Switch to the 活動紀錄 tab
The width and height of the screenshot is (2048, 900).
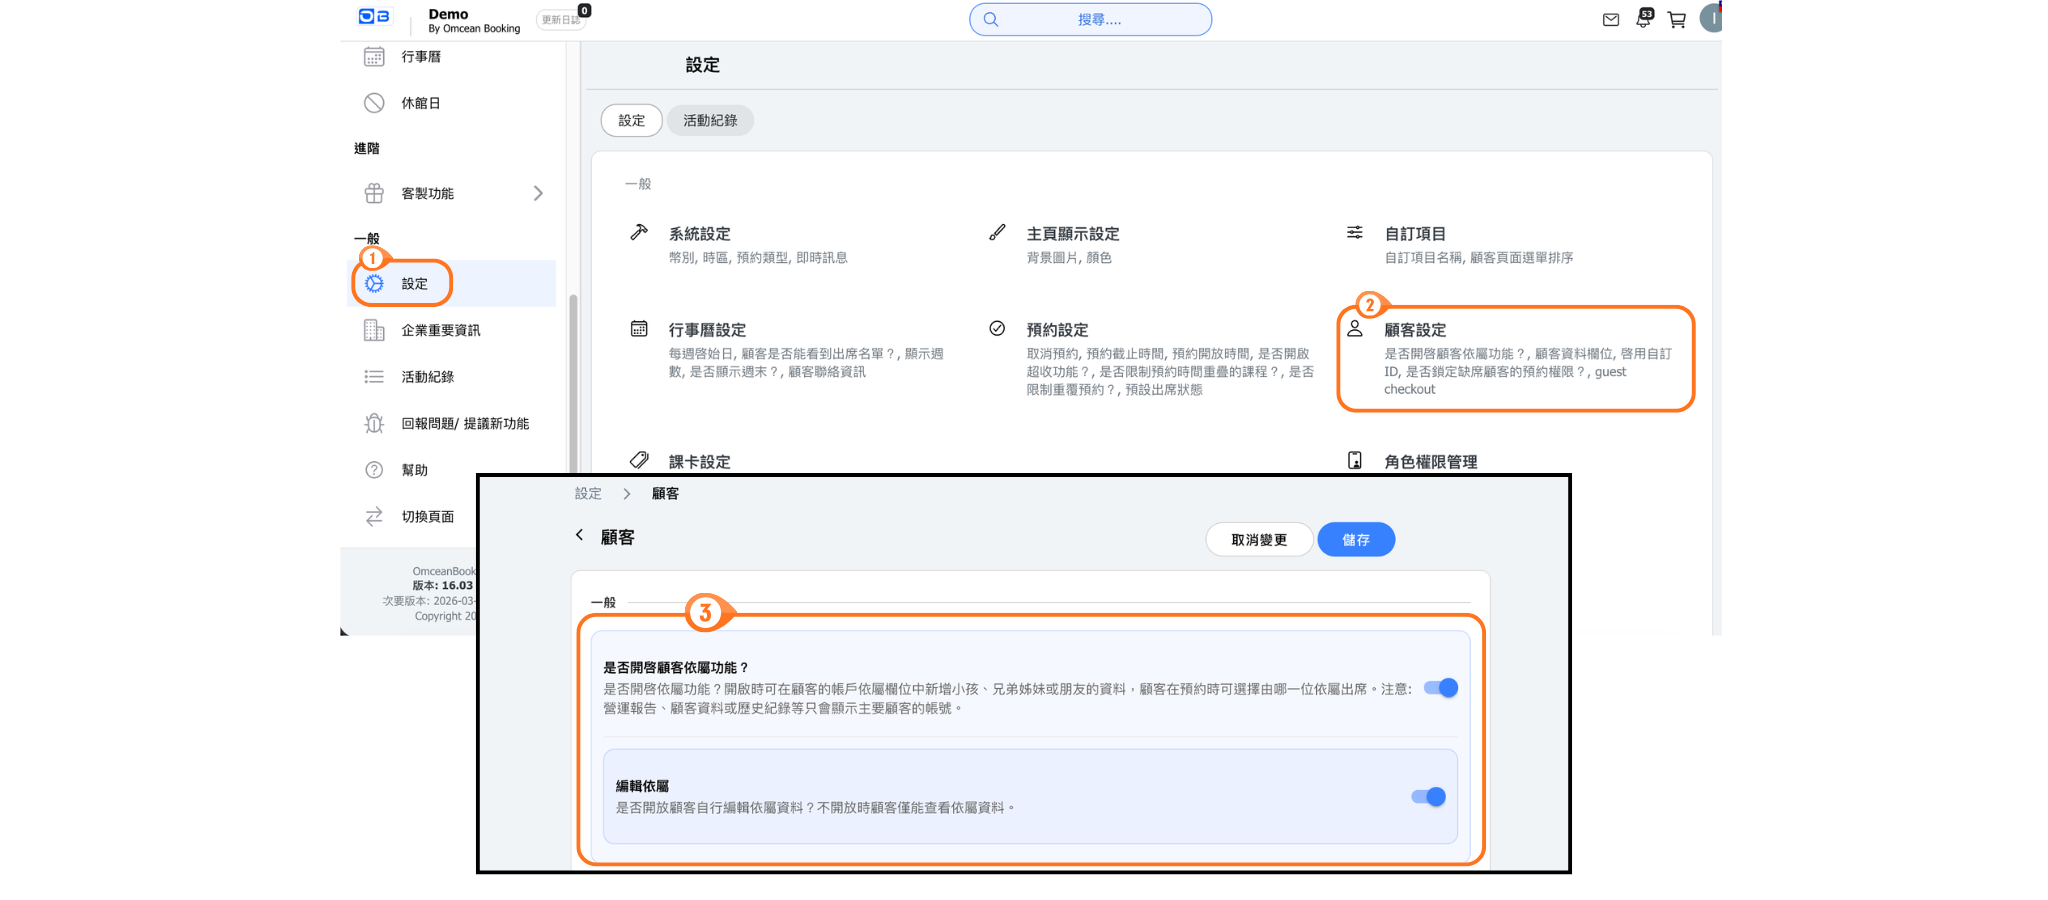[710, 121]
